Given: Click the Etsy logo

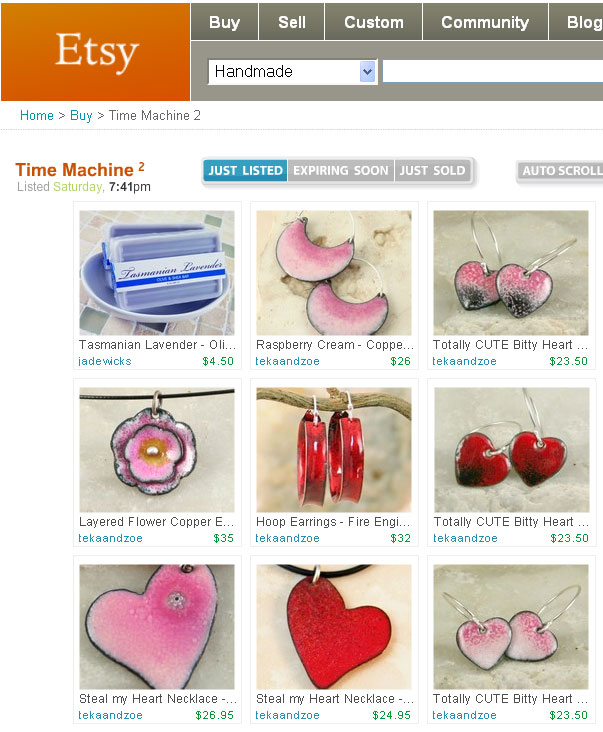Looking at the screenshot, I should [x=96, y=52].
